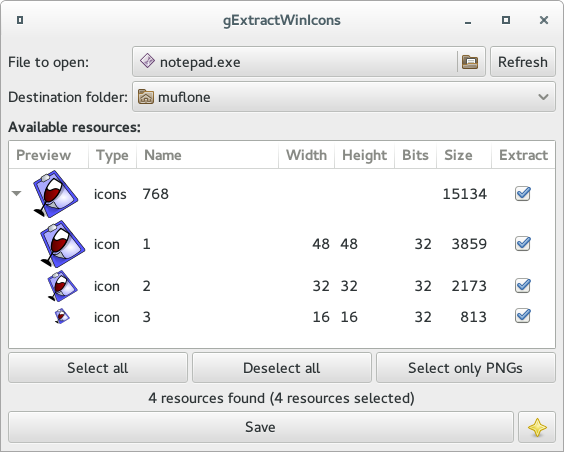Screen dimensions: 564x452
Task: Select the 48x48 icon 1 preview
Action: point(62,244)
